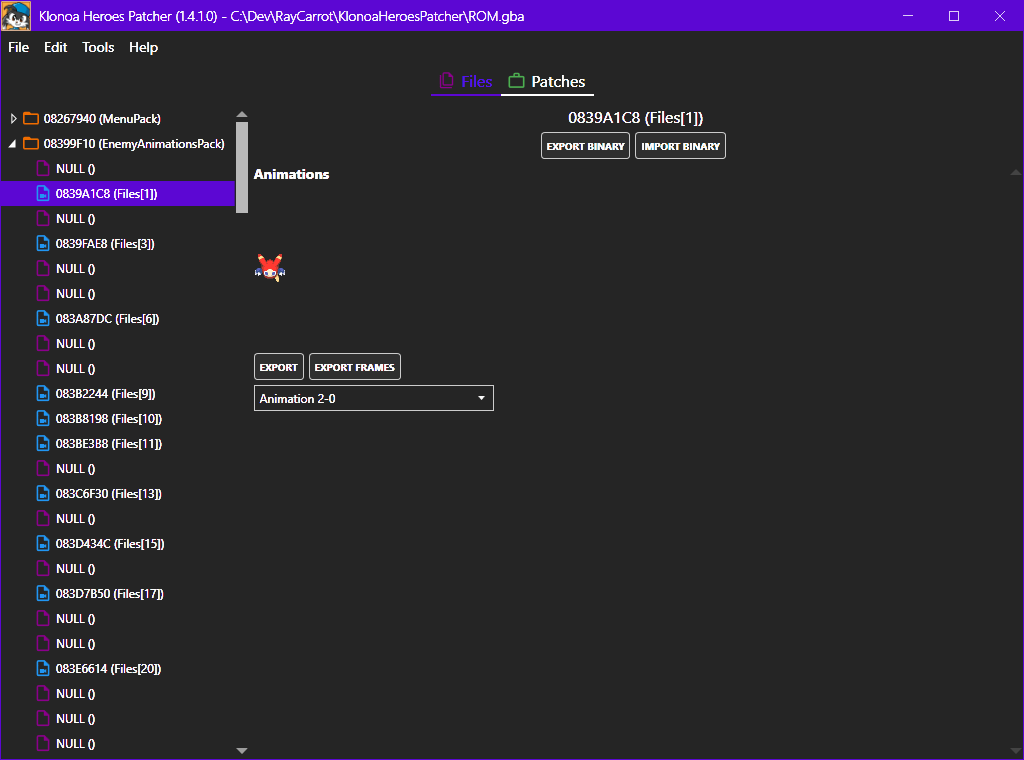Click the tree scrollbar down arrow

(242, 751)
